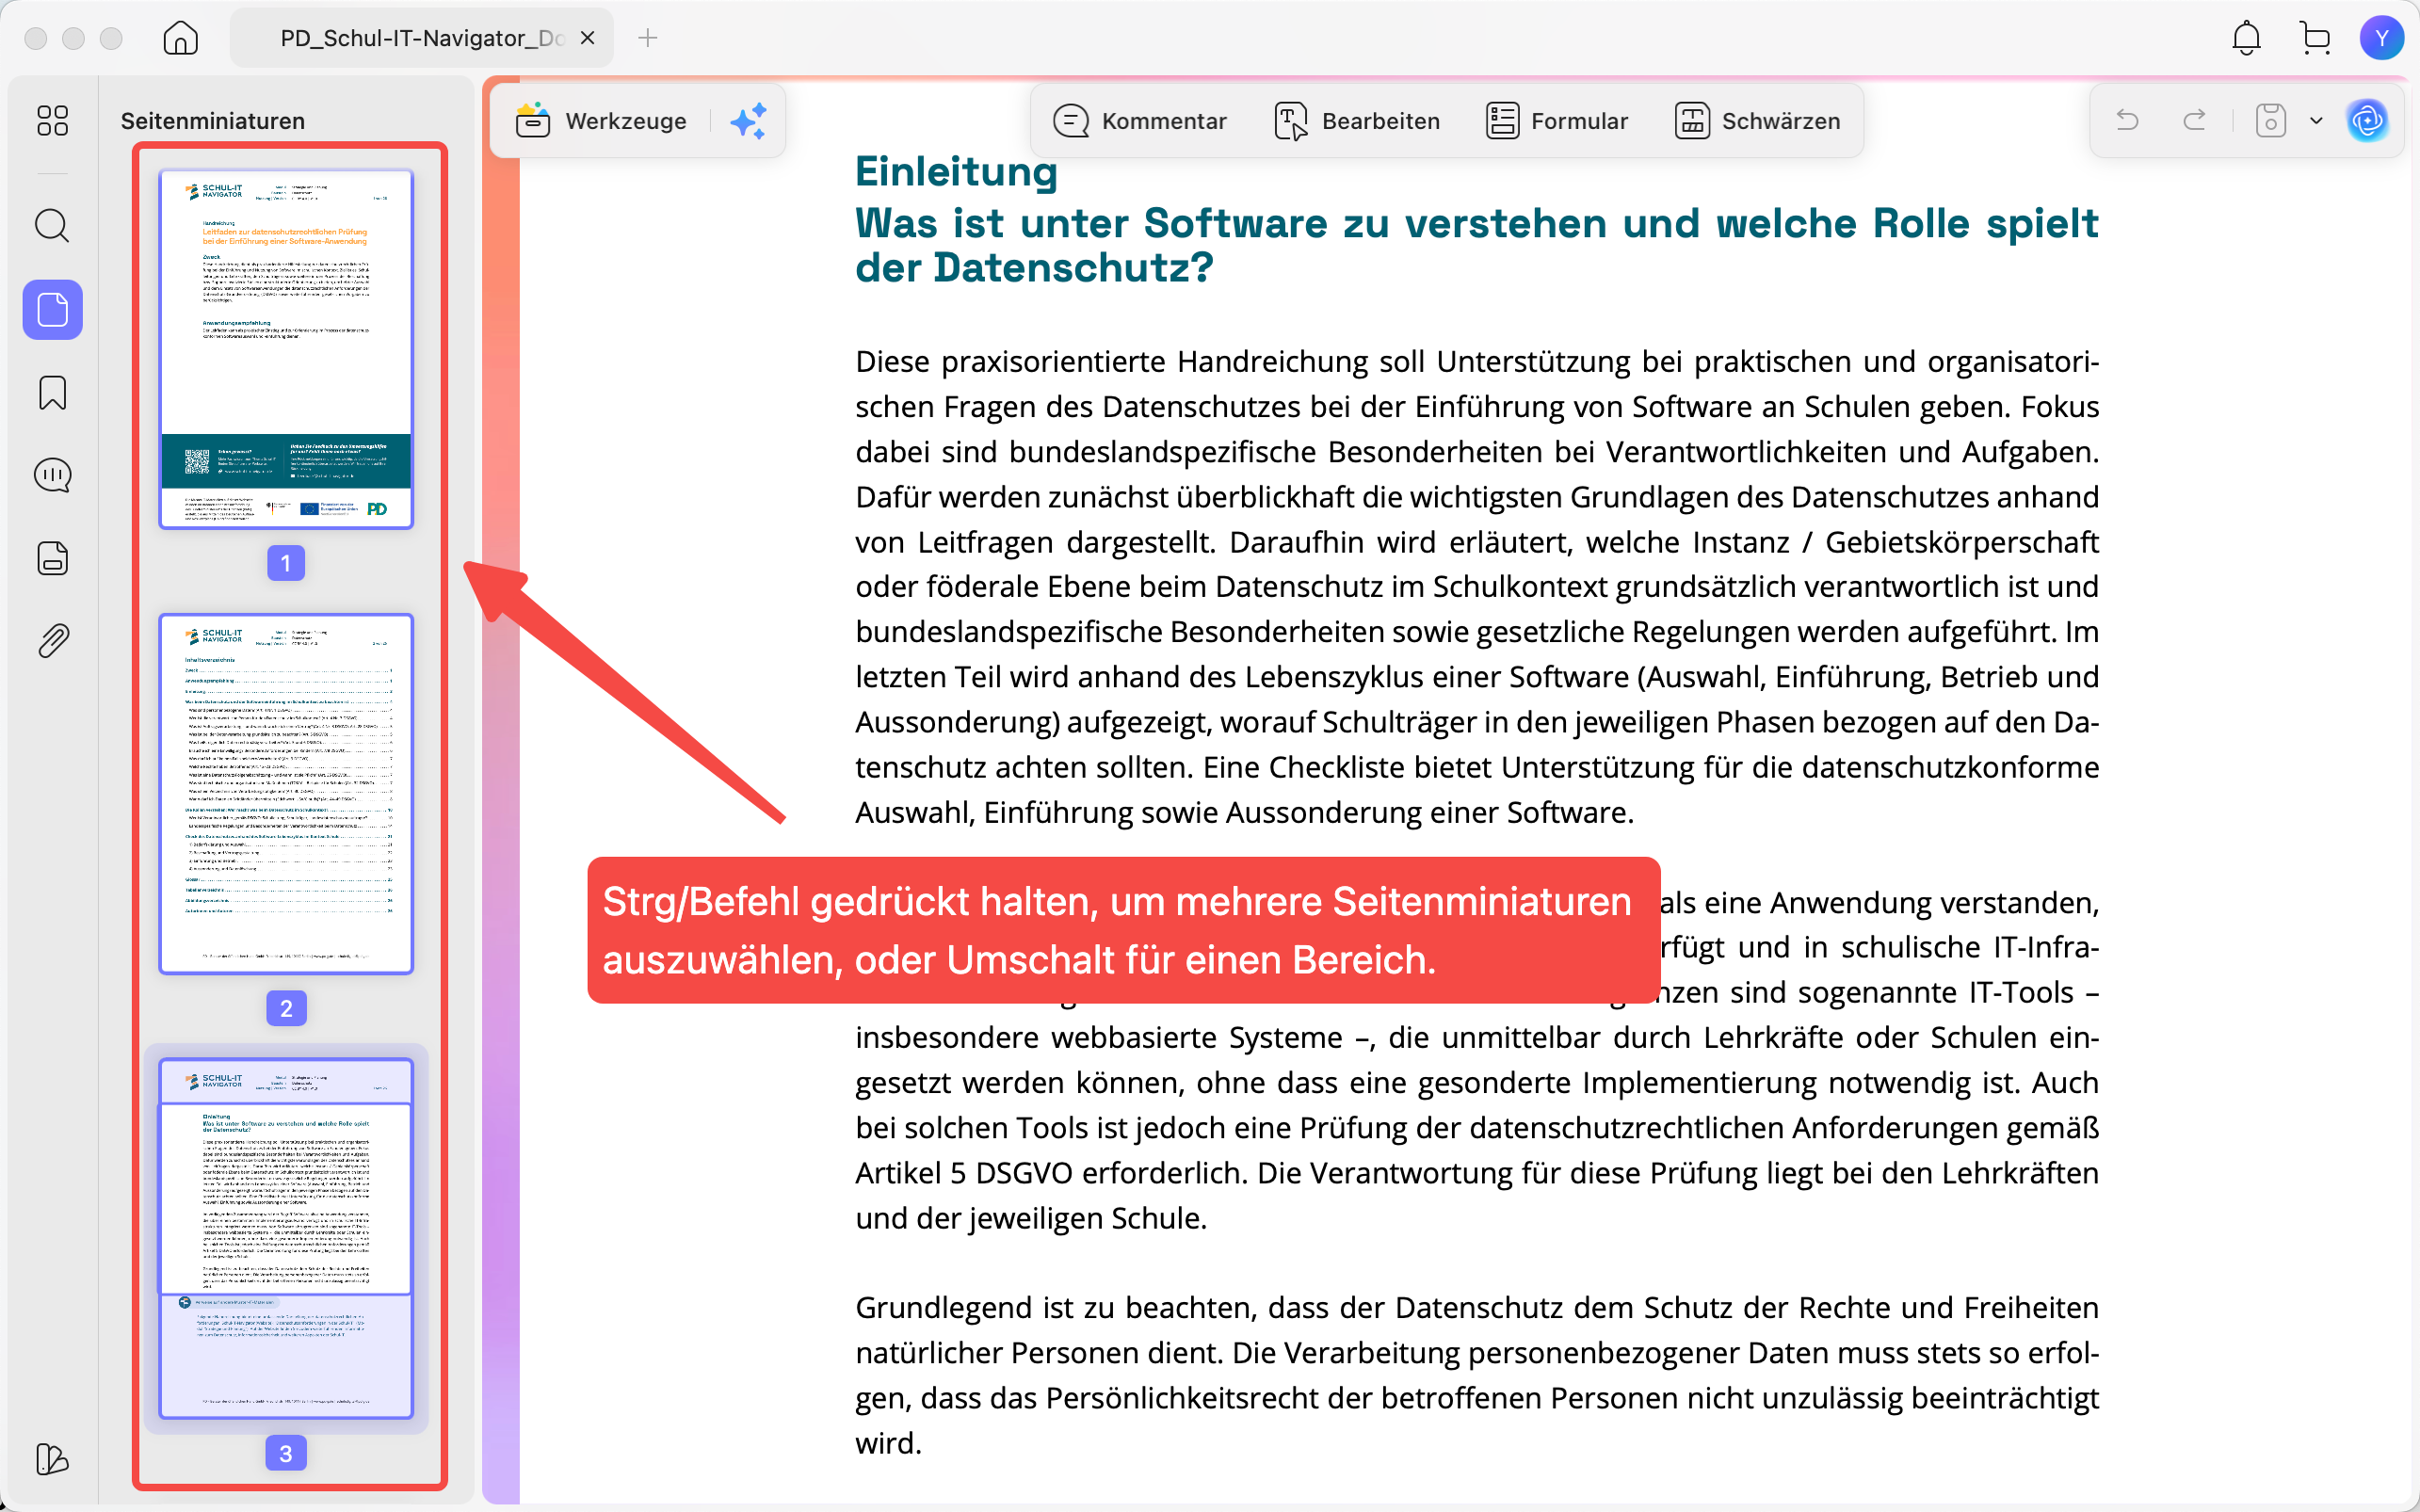Switch to the Formular mode
The image size is (2420, 1512).
[x=1557, y=121]
